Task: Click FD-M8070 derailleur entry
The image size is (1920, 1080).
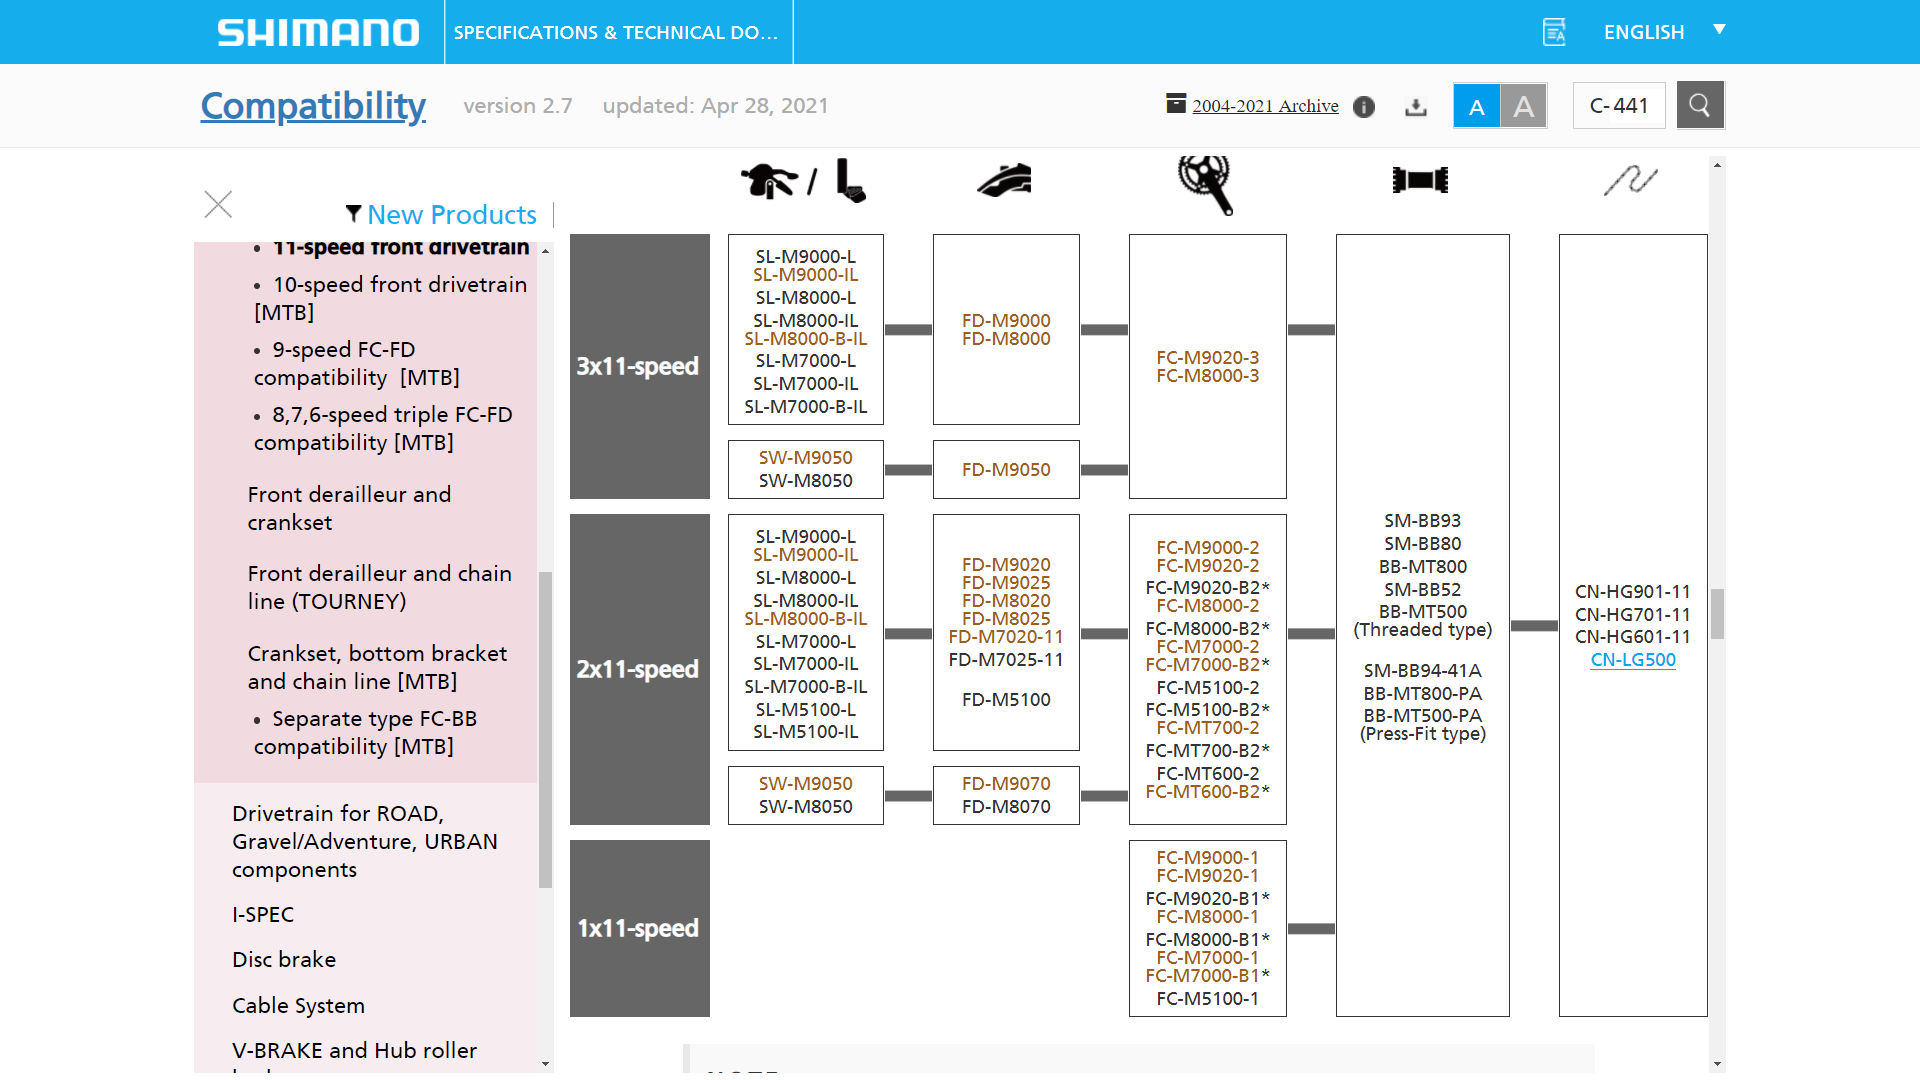Action: [1006, 807]
